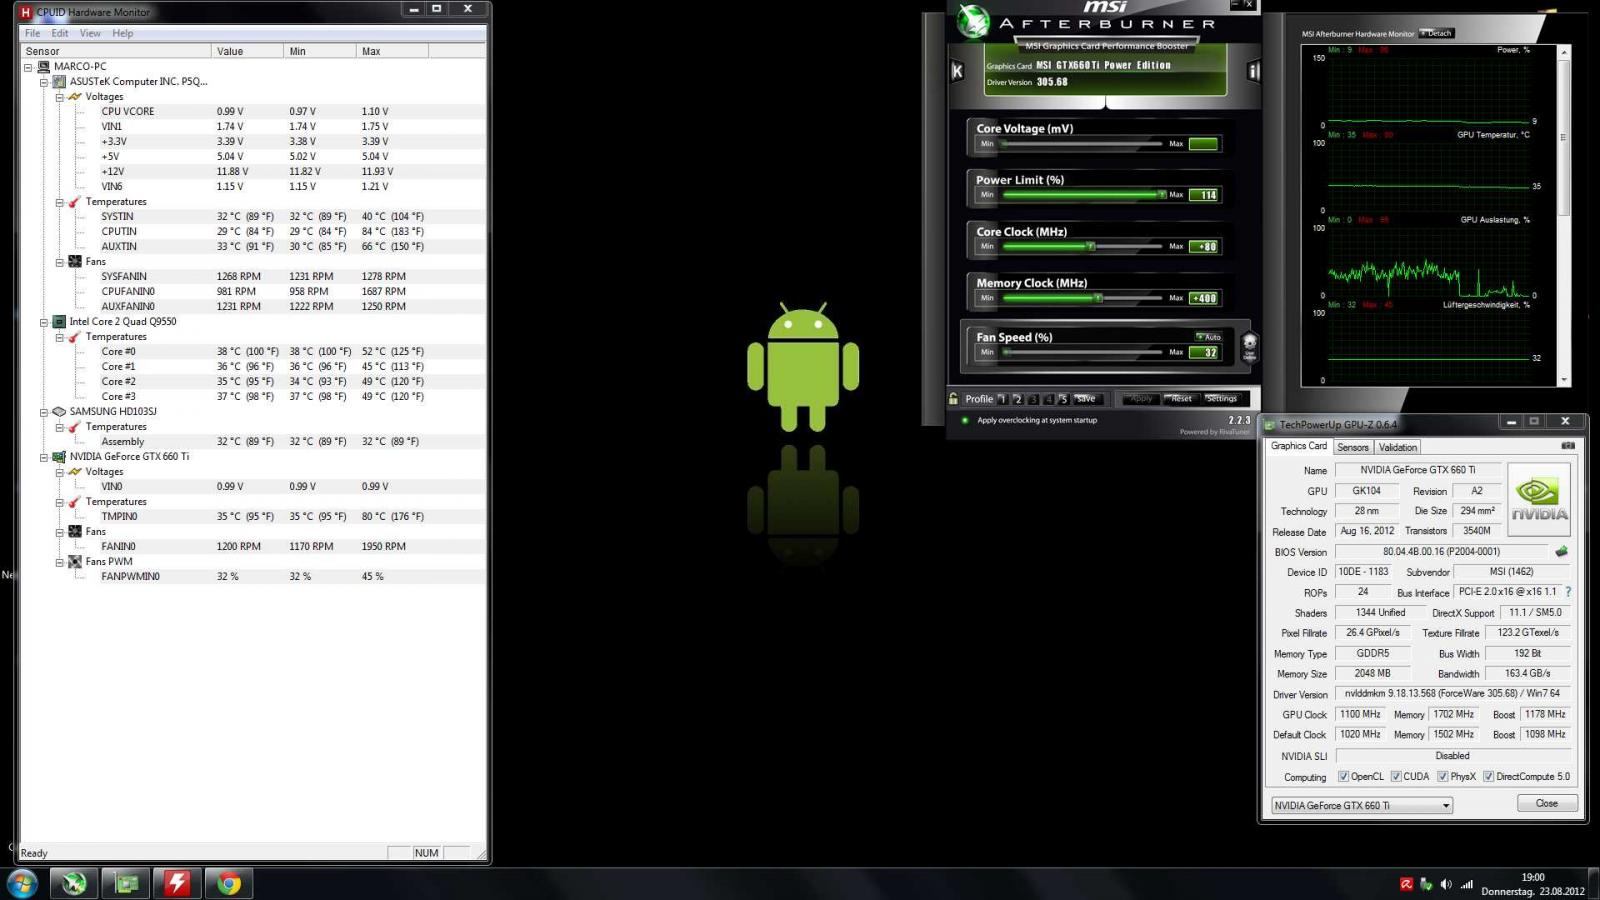Image resolution: width=1600 pixels, height=900 pixels.
Task: Click the GPU-Z title bar icon
Action: 1270,424
